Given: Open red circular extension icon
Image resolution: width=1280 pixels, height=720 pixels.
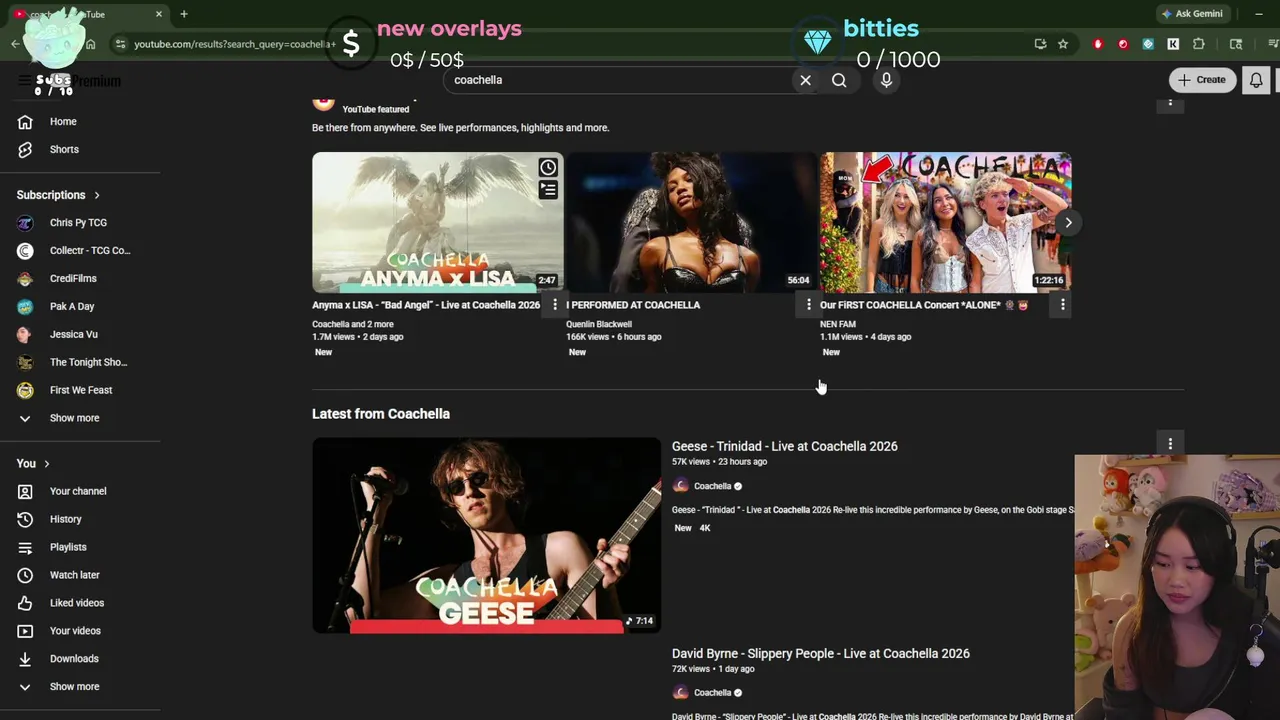Looking at the screenshot, I should coord(1123,44).
